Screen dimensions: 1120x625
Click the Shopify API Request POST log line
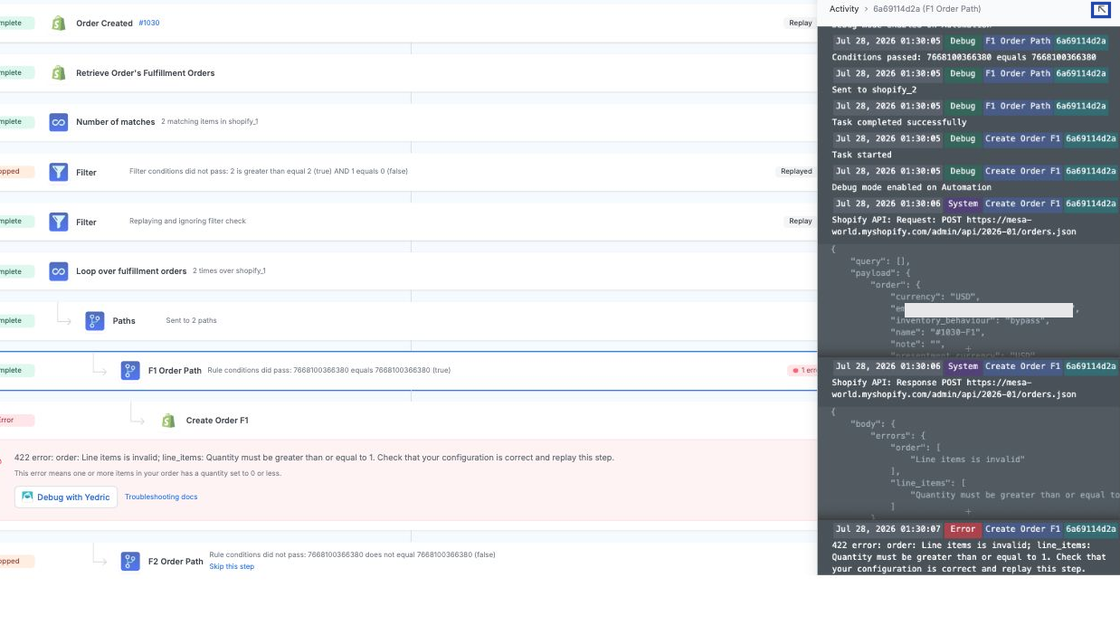point(954,226)
